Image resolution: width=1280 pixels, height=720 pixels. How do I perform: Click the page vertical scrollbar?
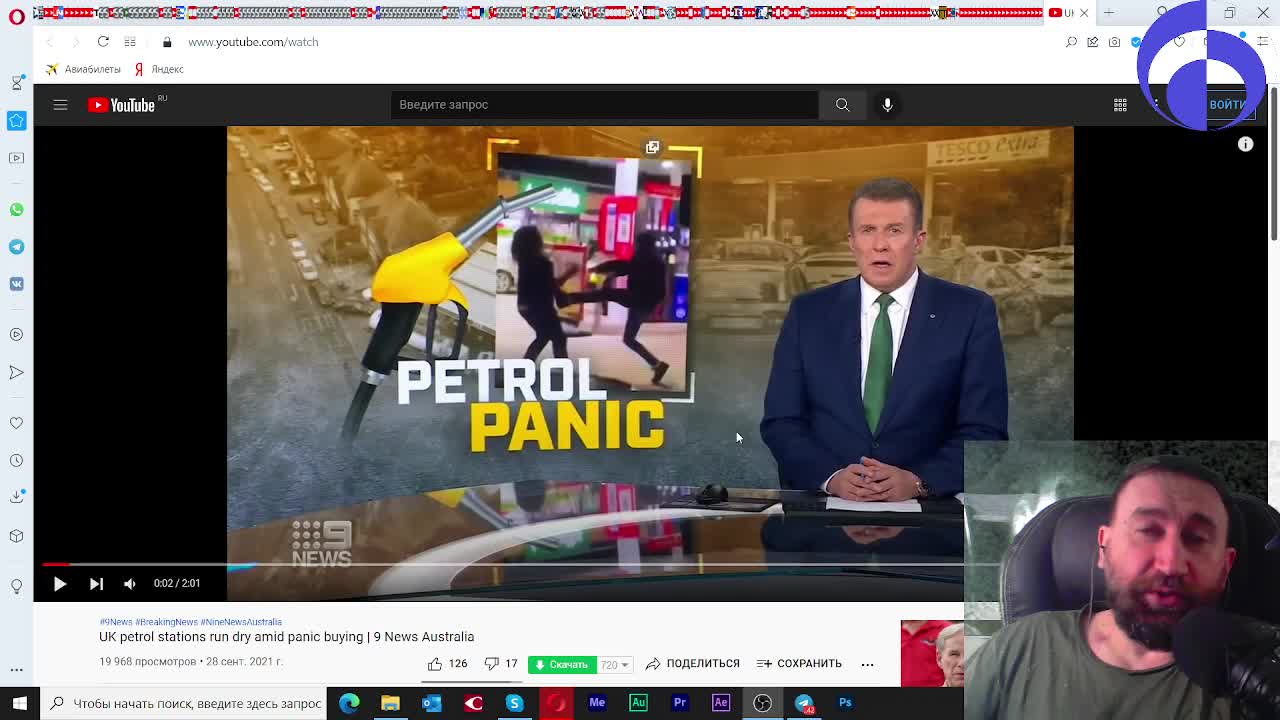click(x=1273, y=165)
